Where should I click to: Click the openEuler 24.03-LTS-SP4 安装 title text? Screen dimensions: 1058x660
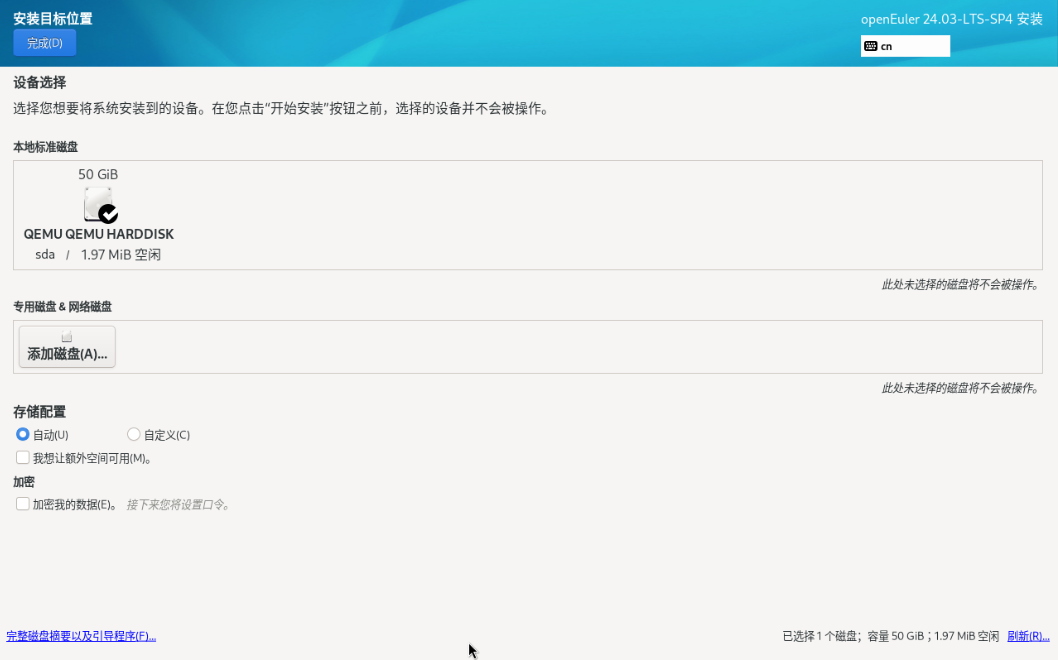951,19
